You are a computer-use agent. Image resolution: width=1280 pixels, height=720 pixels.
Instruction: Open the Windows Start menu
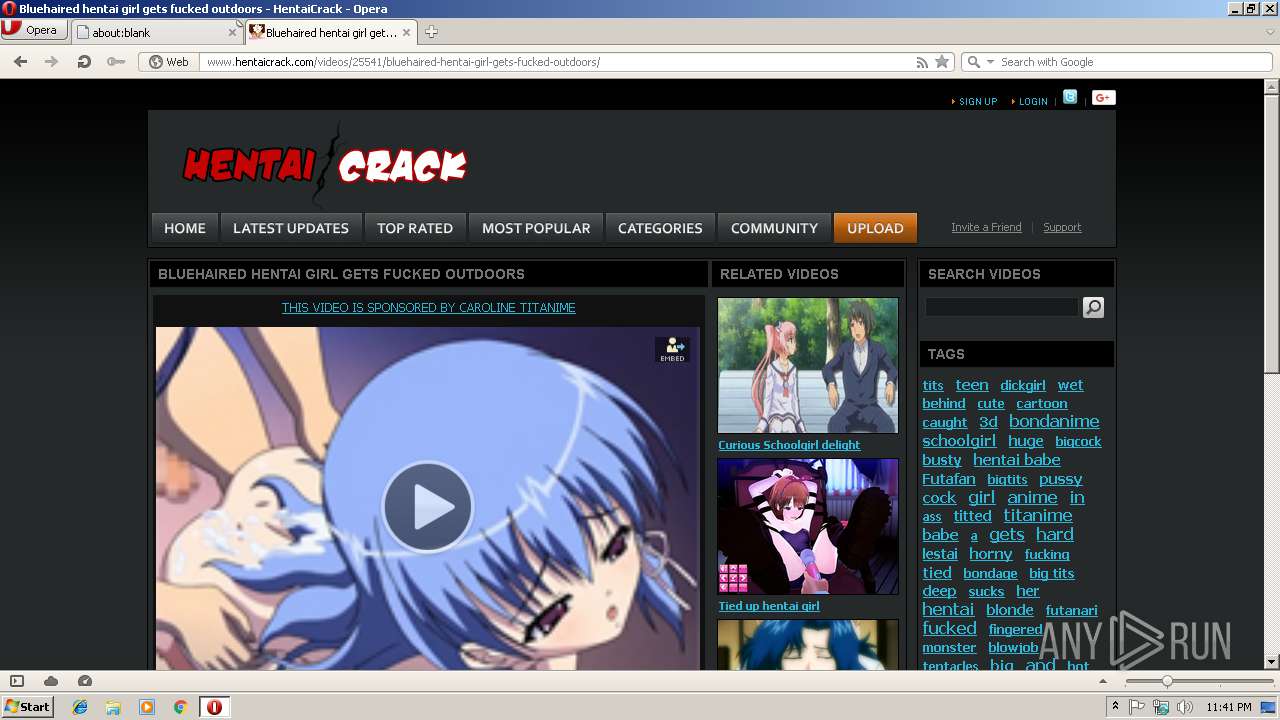point(27,706)
